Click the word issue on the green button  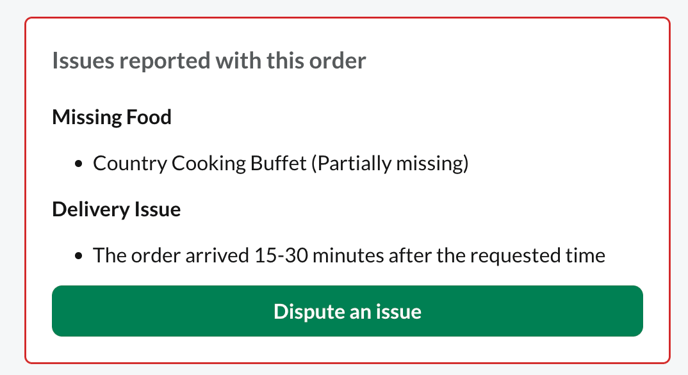click(398, 311)
